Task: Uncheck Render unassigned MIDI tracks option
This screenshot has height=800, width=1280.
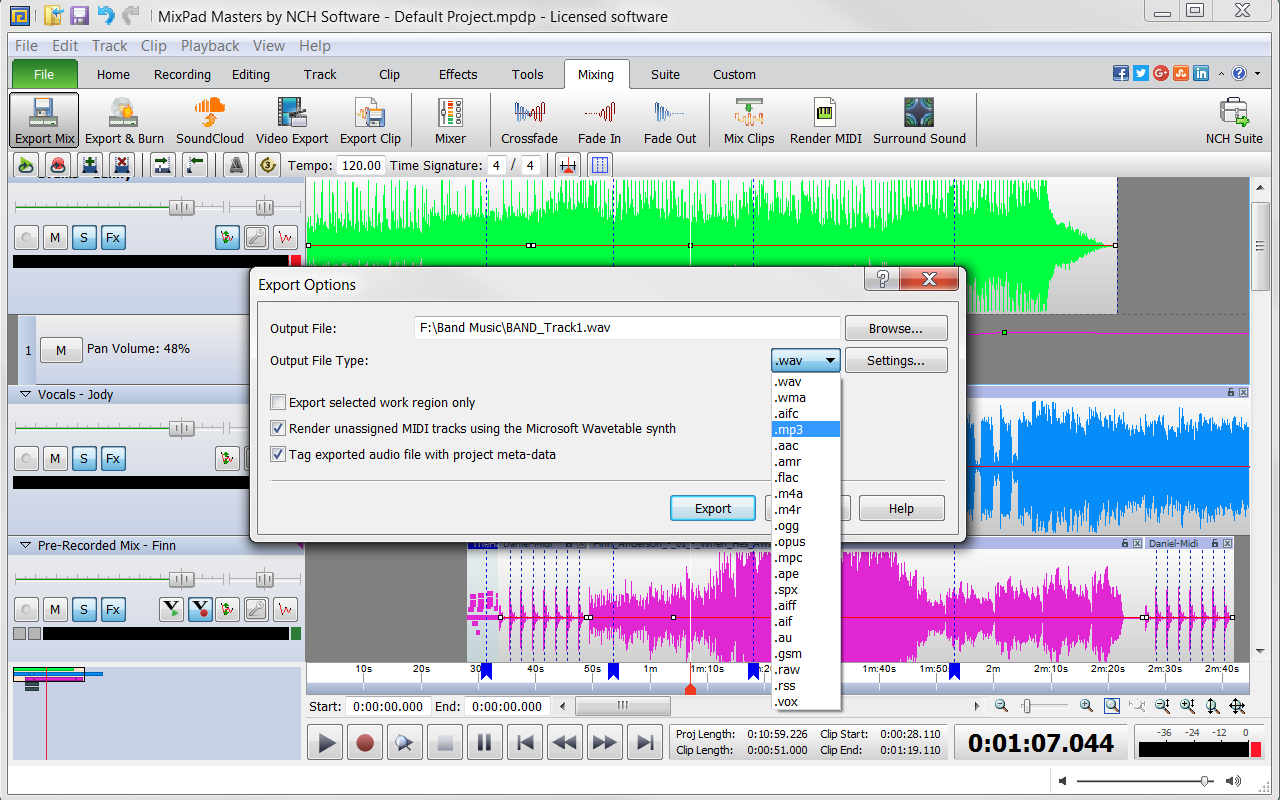Action: pos(278,429)
